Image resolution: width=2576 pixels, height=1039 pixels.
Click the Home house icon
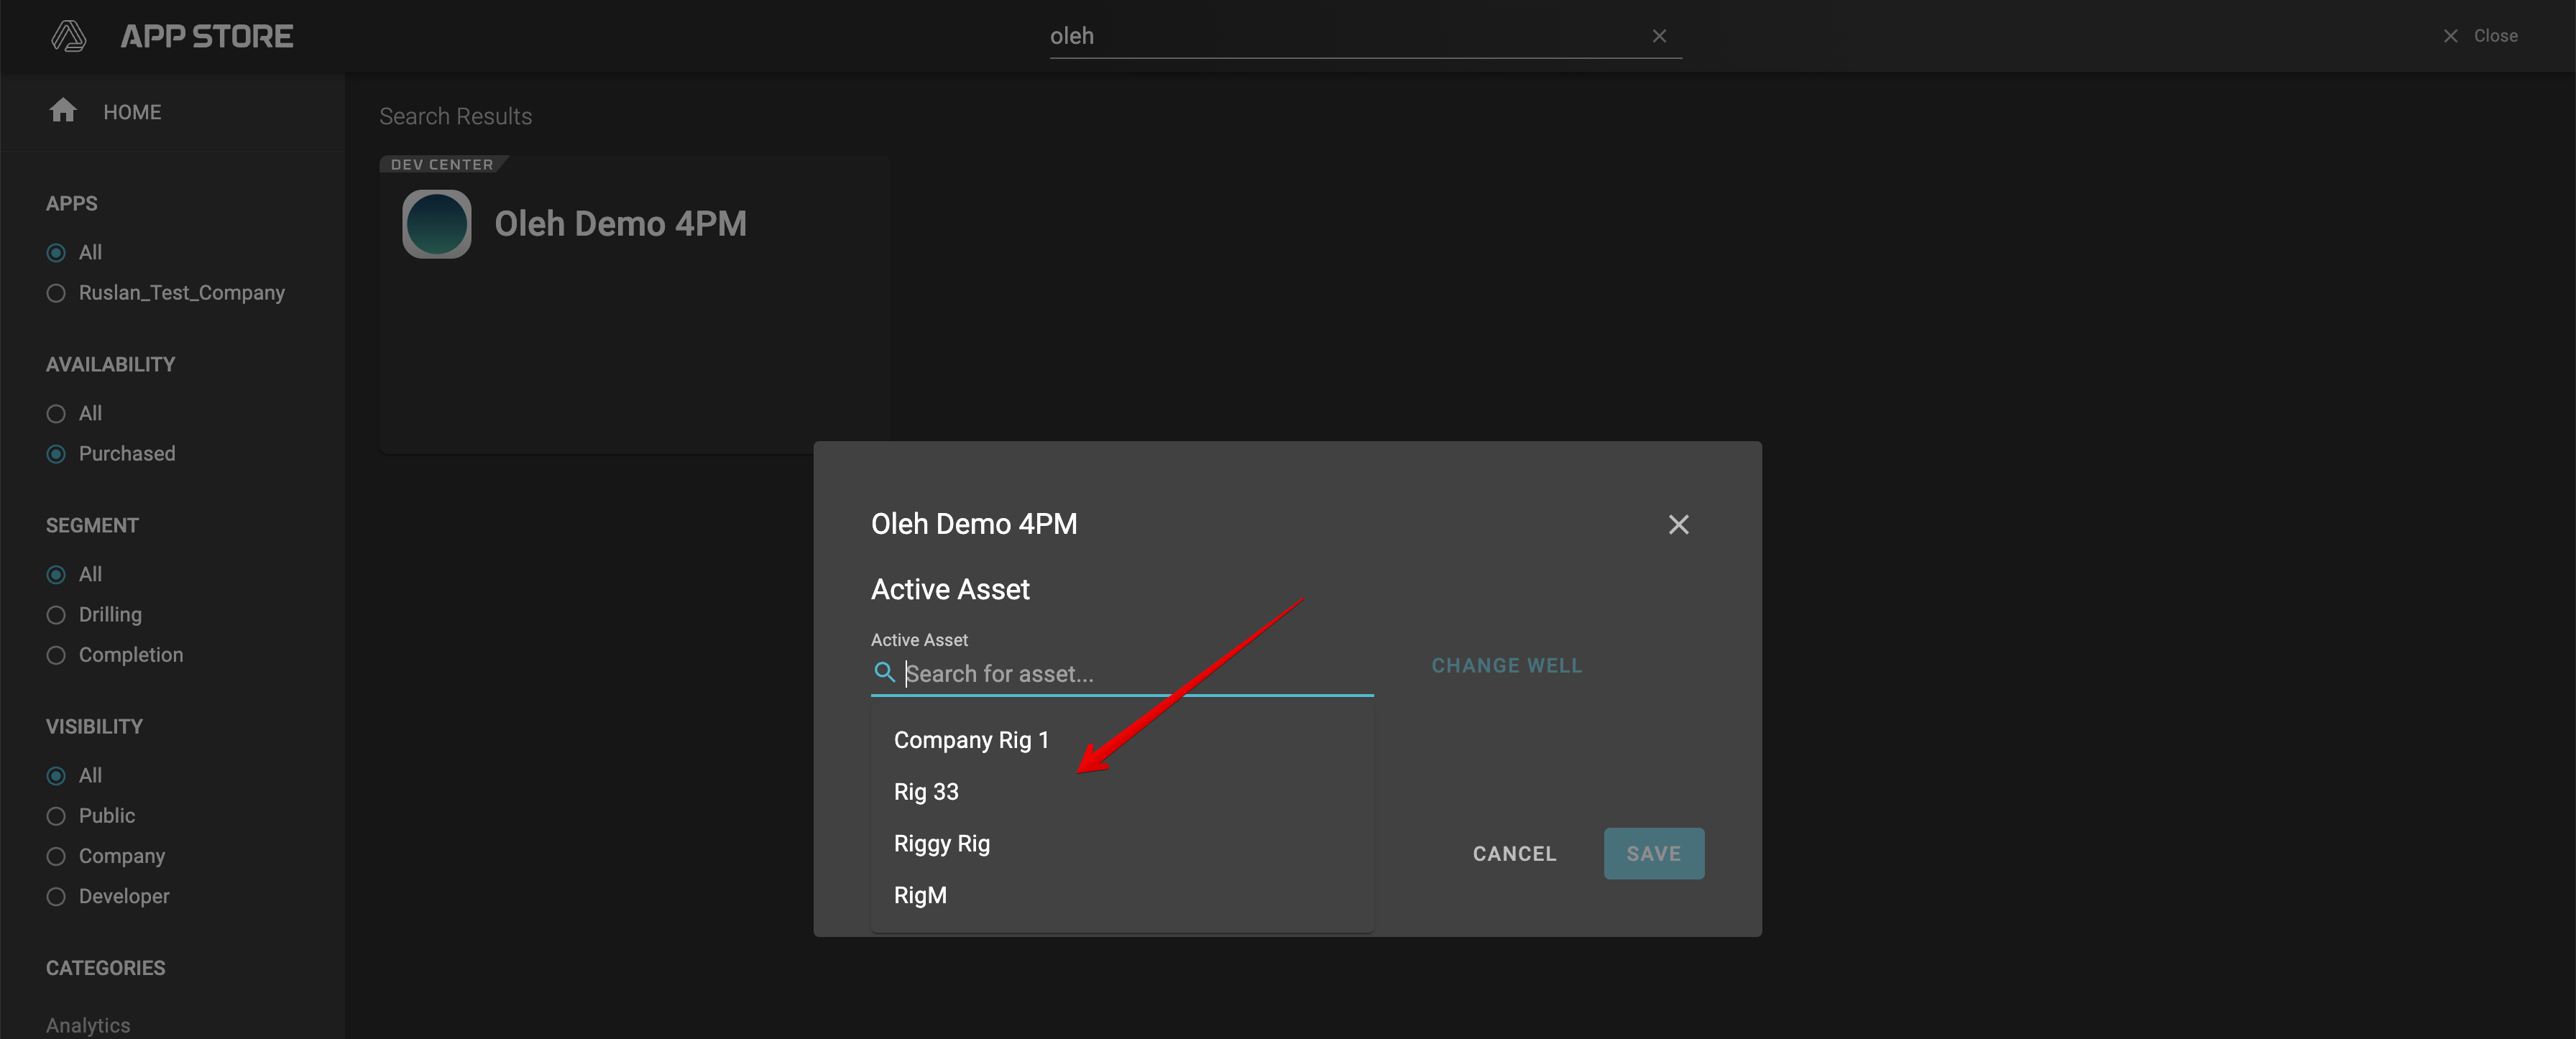63,110
